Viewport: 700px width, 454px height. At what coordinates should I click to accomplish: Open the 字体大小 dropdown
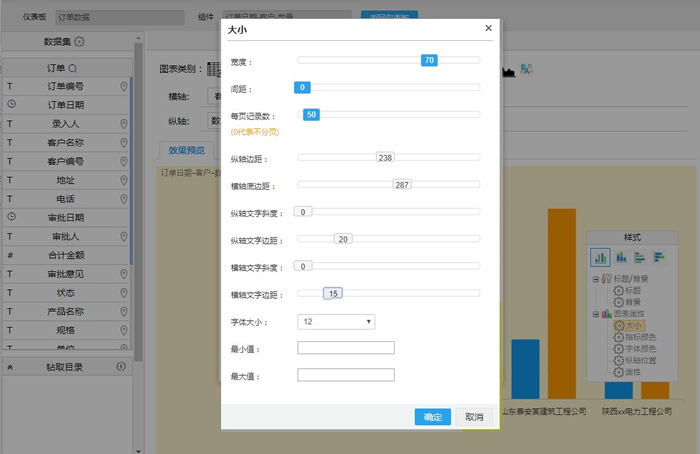(x=336, y=321)
